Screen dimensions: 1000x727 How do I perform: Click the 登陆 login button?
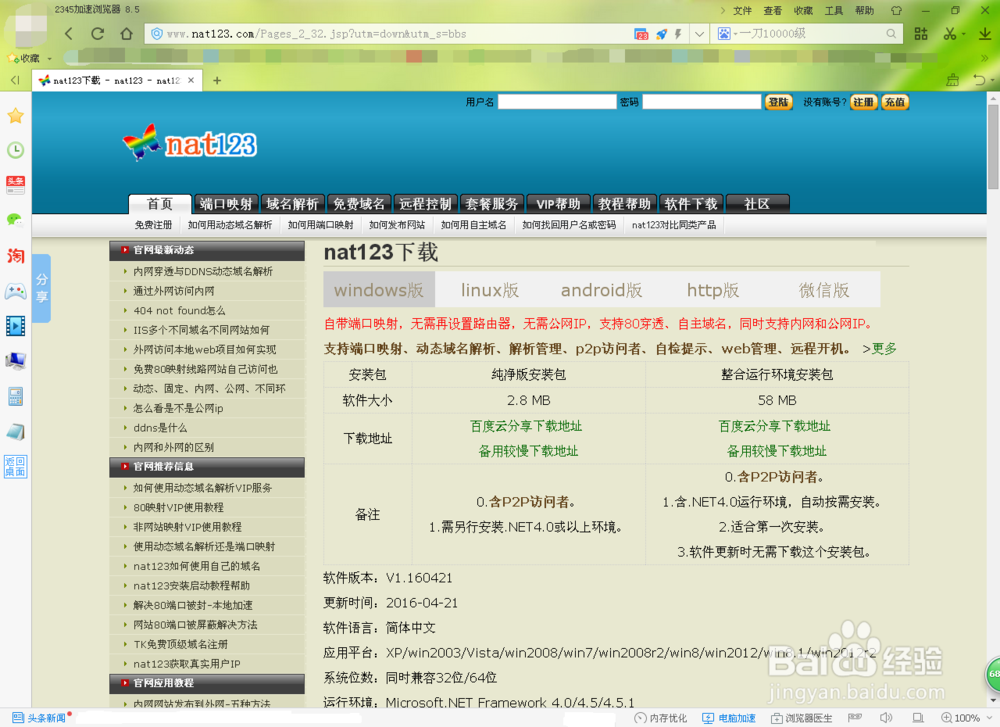point(779,102)
